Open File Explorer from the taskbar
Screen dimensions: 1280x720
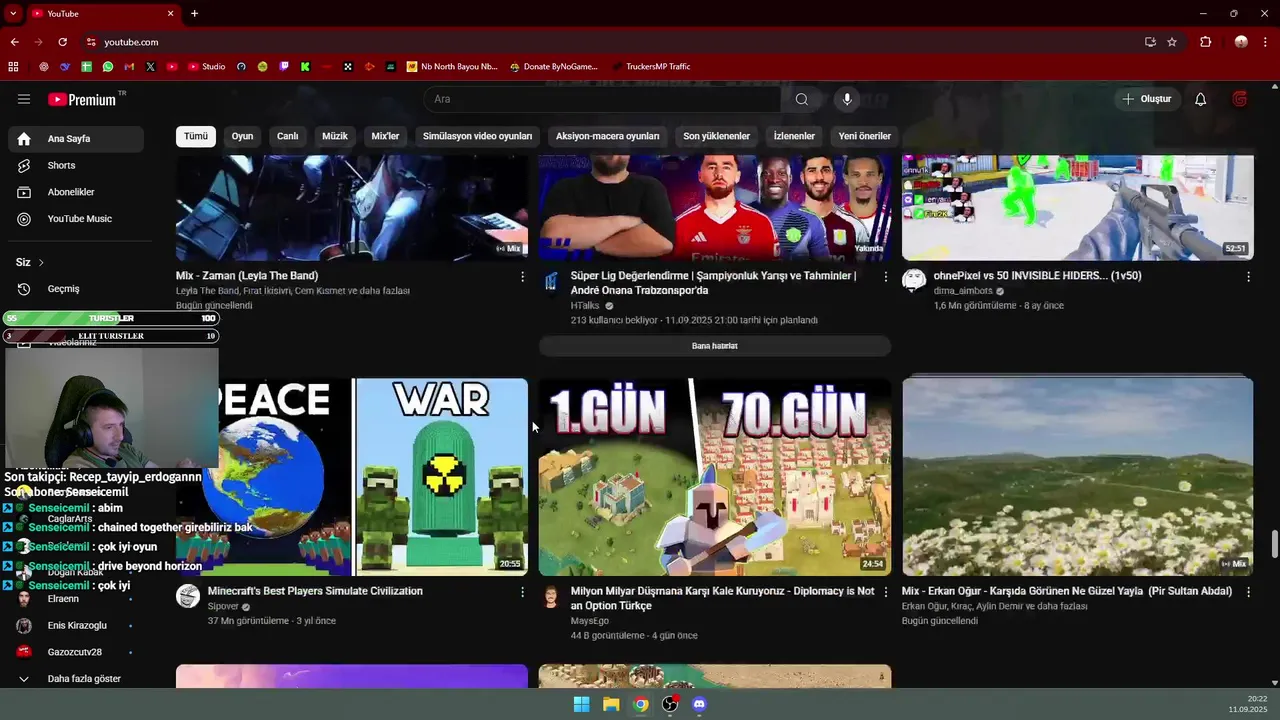(x=611, y=704)
